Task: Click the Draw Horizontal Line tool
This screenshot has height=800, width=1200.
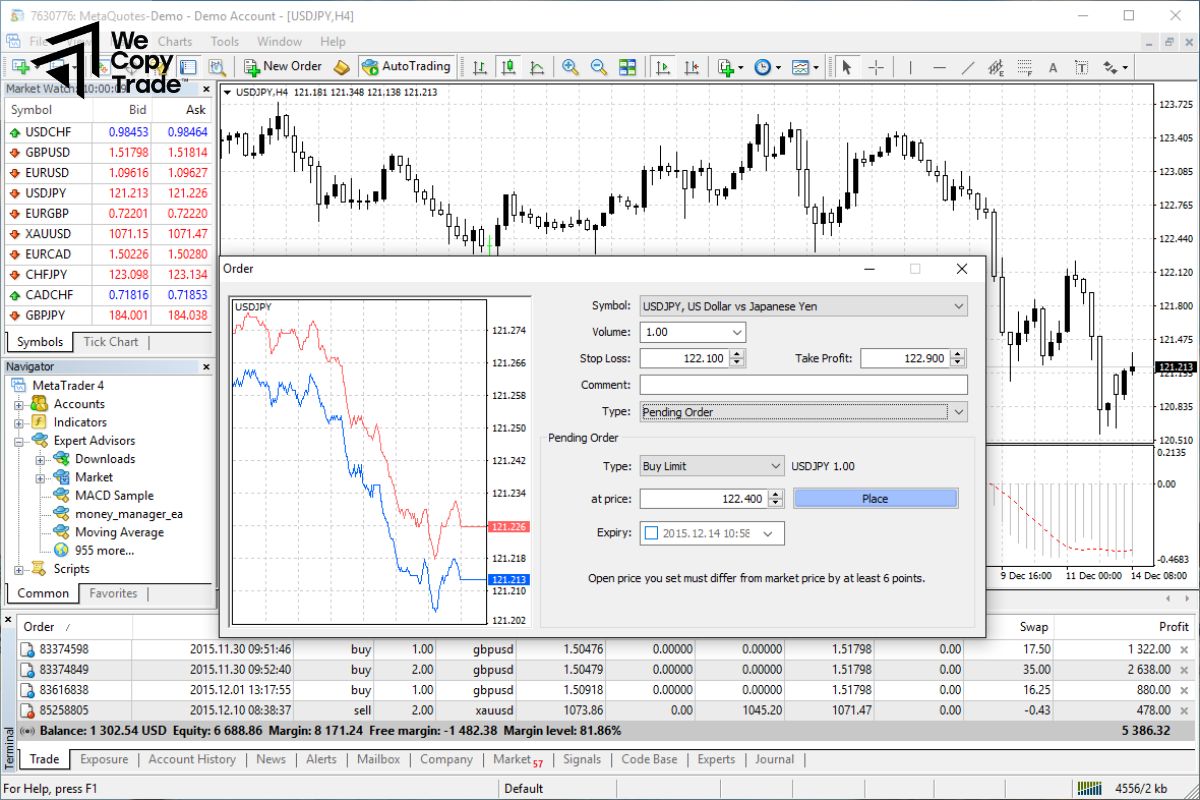Action: click(938, 67)
